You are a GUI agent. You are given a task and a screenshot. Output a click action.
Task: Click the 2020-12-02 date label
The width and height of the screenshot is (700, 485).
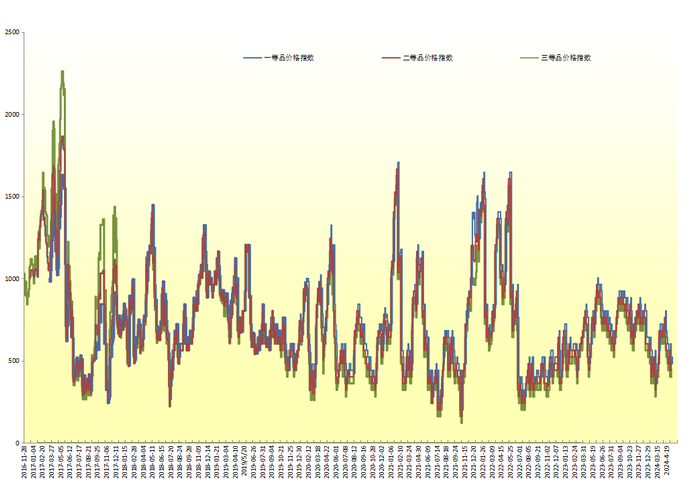click(382, 462)
